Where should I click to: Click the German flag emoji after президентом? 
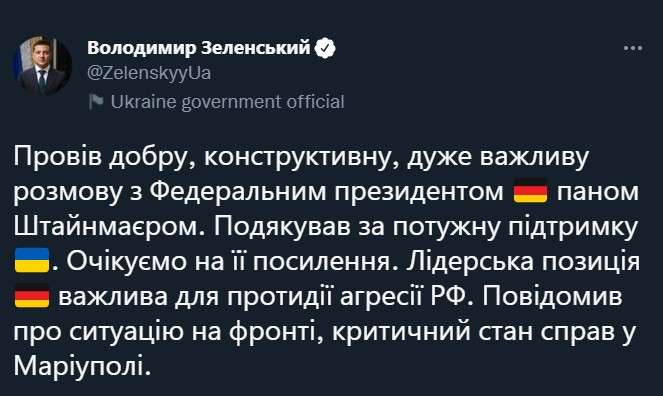pyautogui.click(x=530, y=191)
